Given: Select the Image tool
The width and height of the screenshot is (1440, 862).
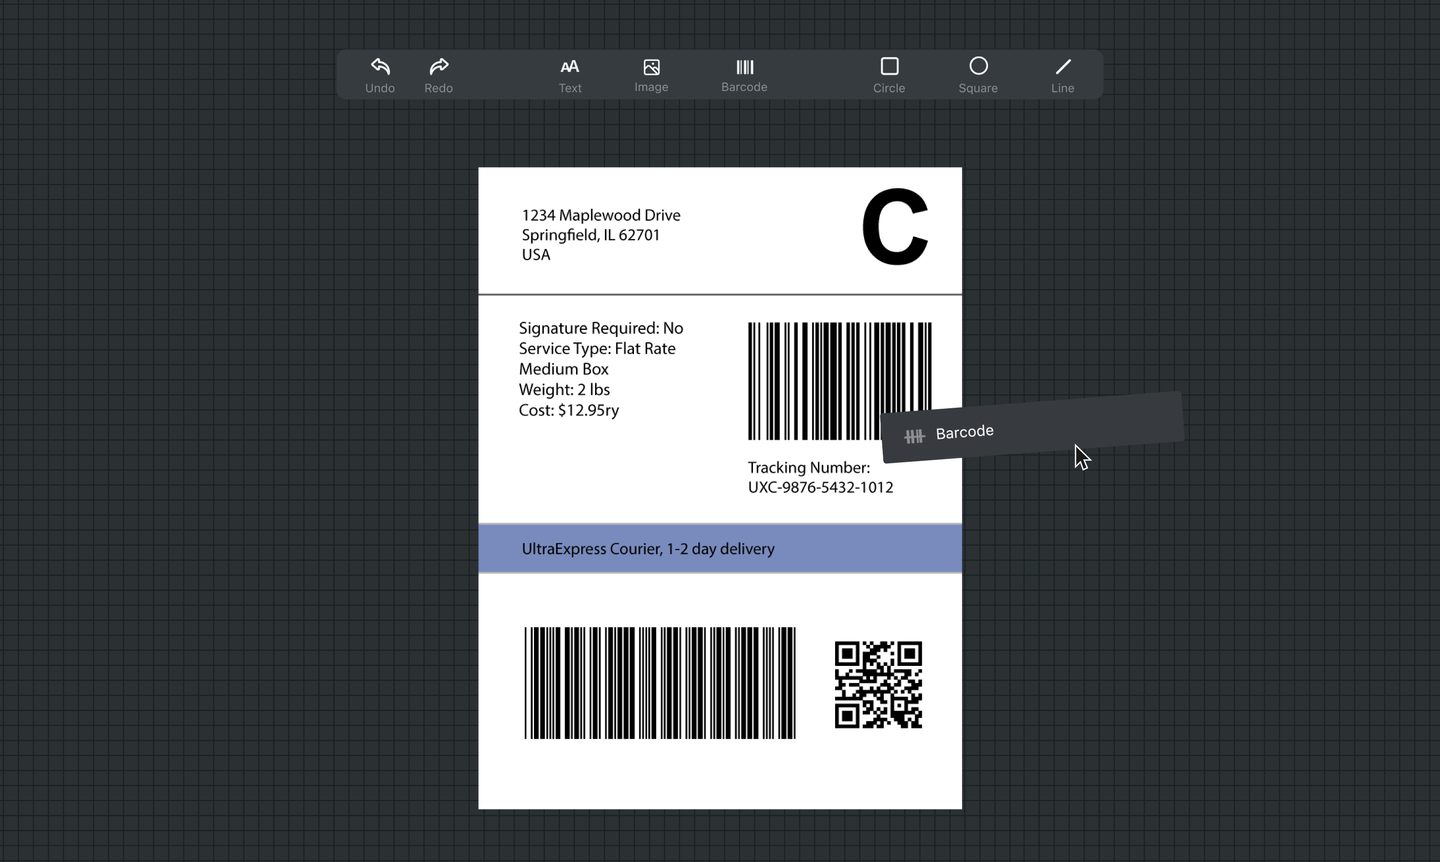Looking at the screenshot, I should [x=651, y=75].
